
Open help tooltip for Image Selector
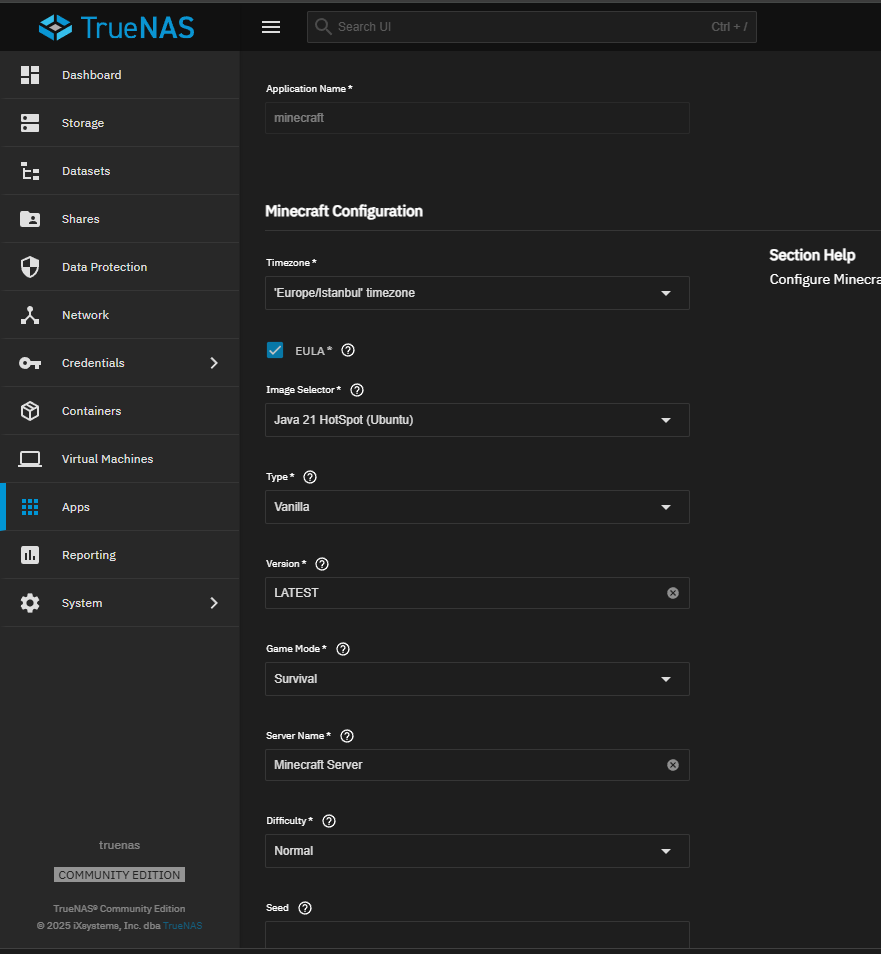click(357, 390)
